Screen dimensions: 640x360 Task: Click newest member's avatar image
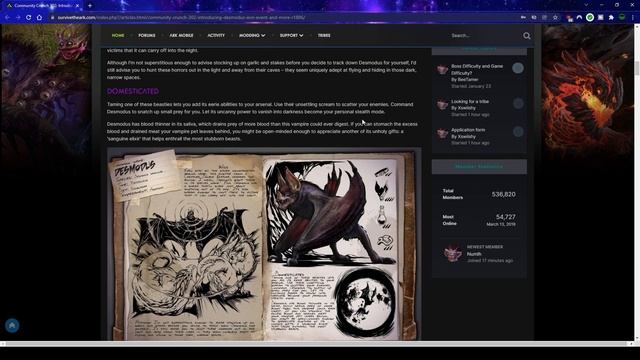pyautogui.click(x=453, y=253)
